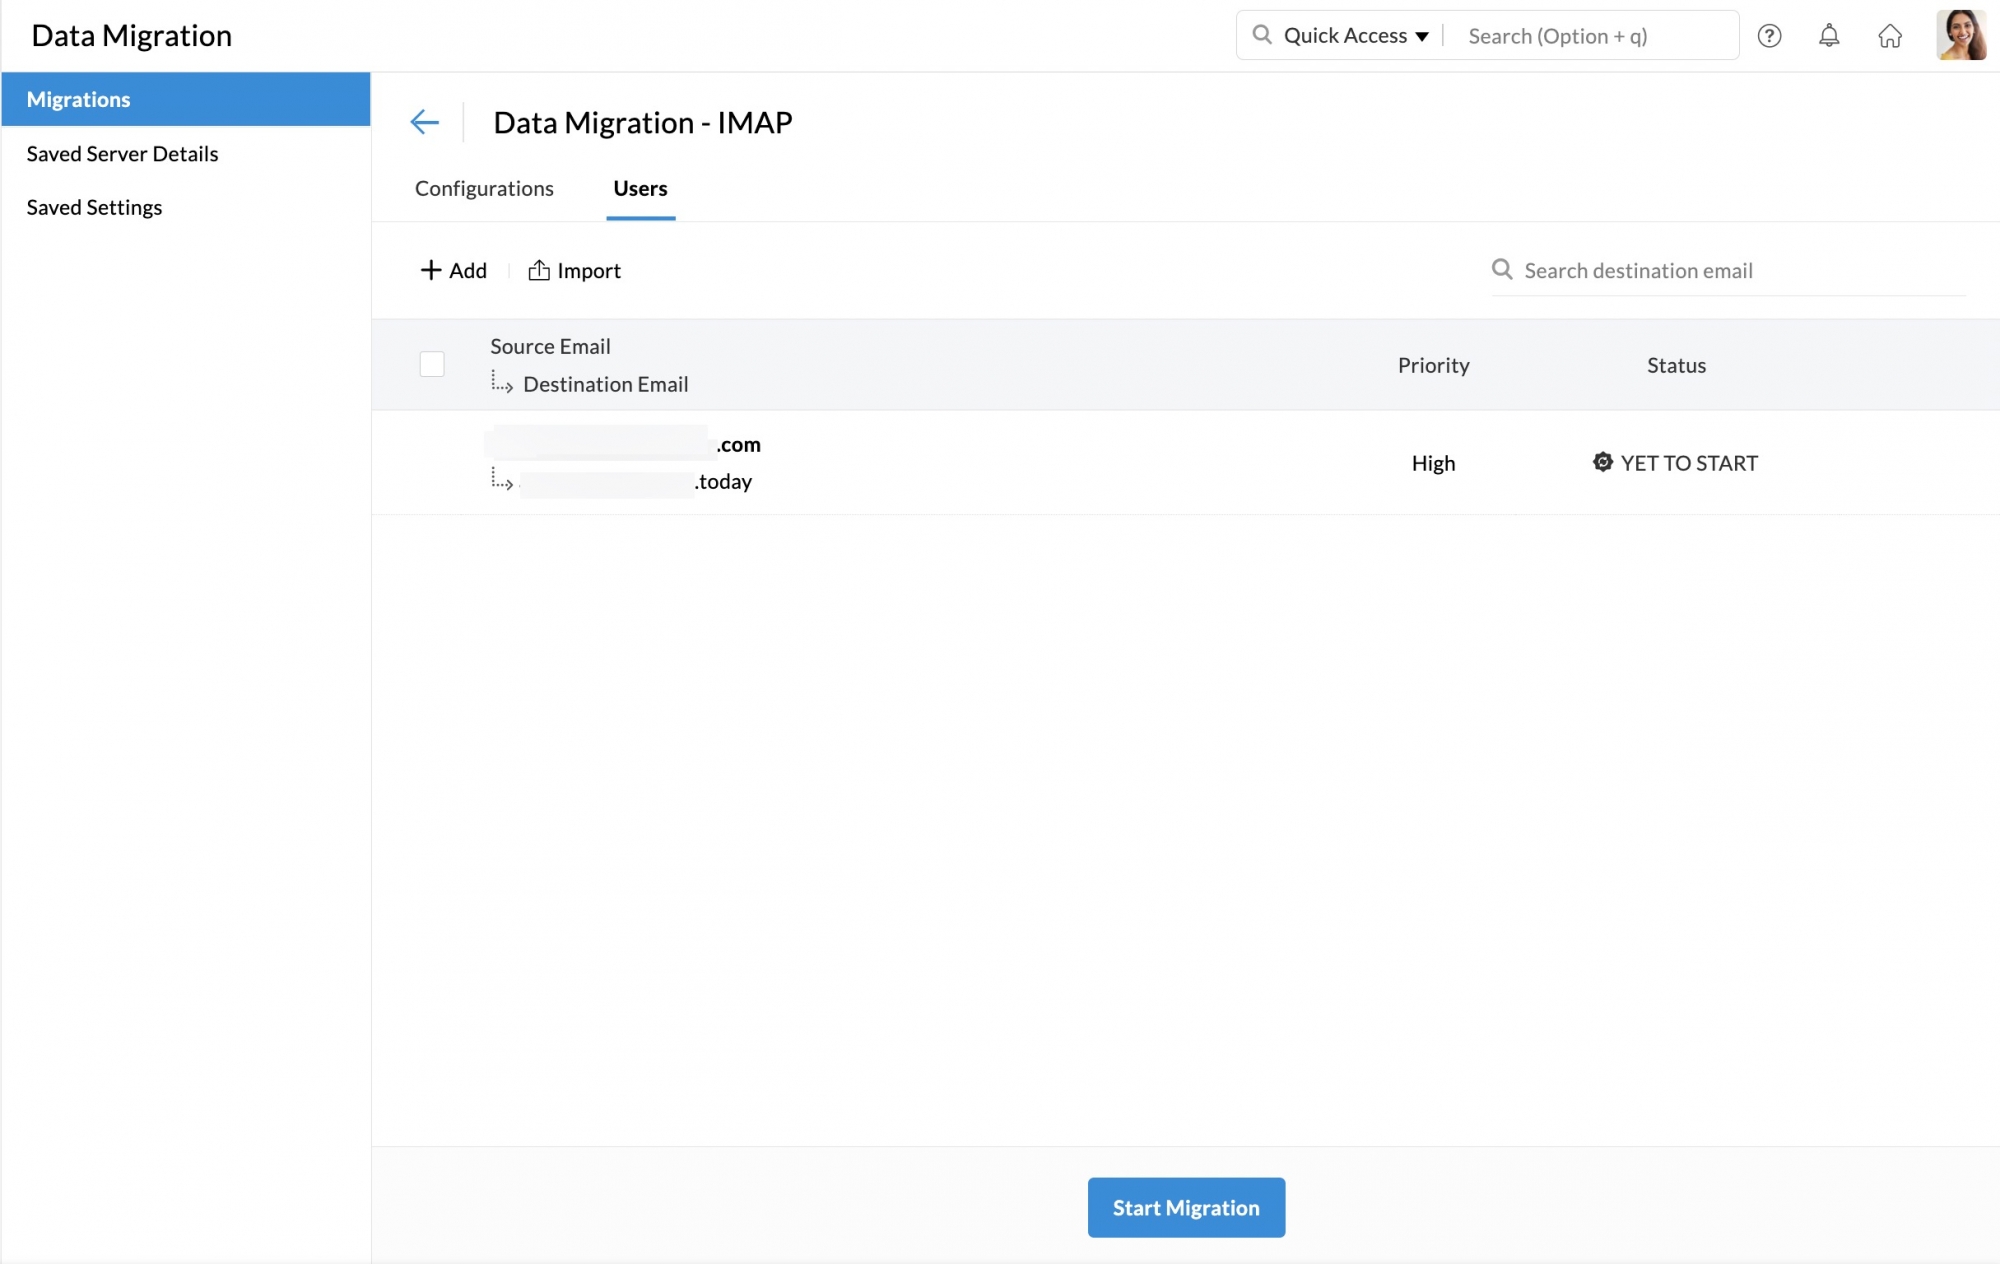
Task: Click the Add (+) icon to add a user
Action: [430, 269]
